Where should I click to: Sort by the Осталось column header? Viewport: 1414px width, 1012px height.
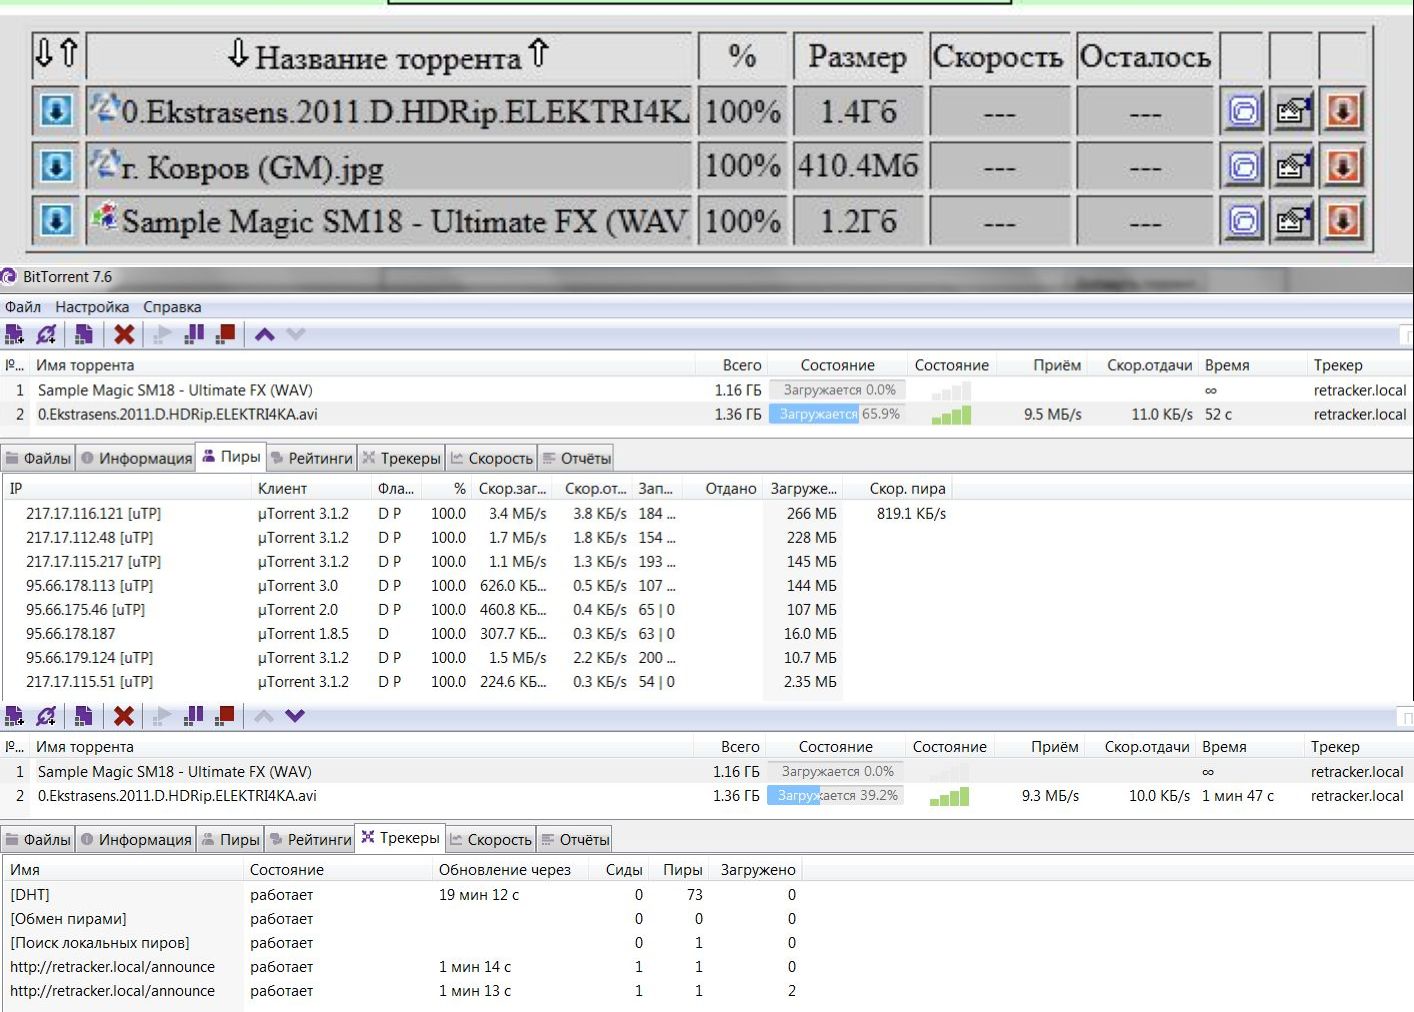tap(1145, 57)
